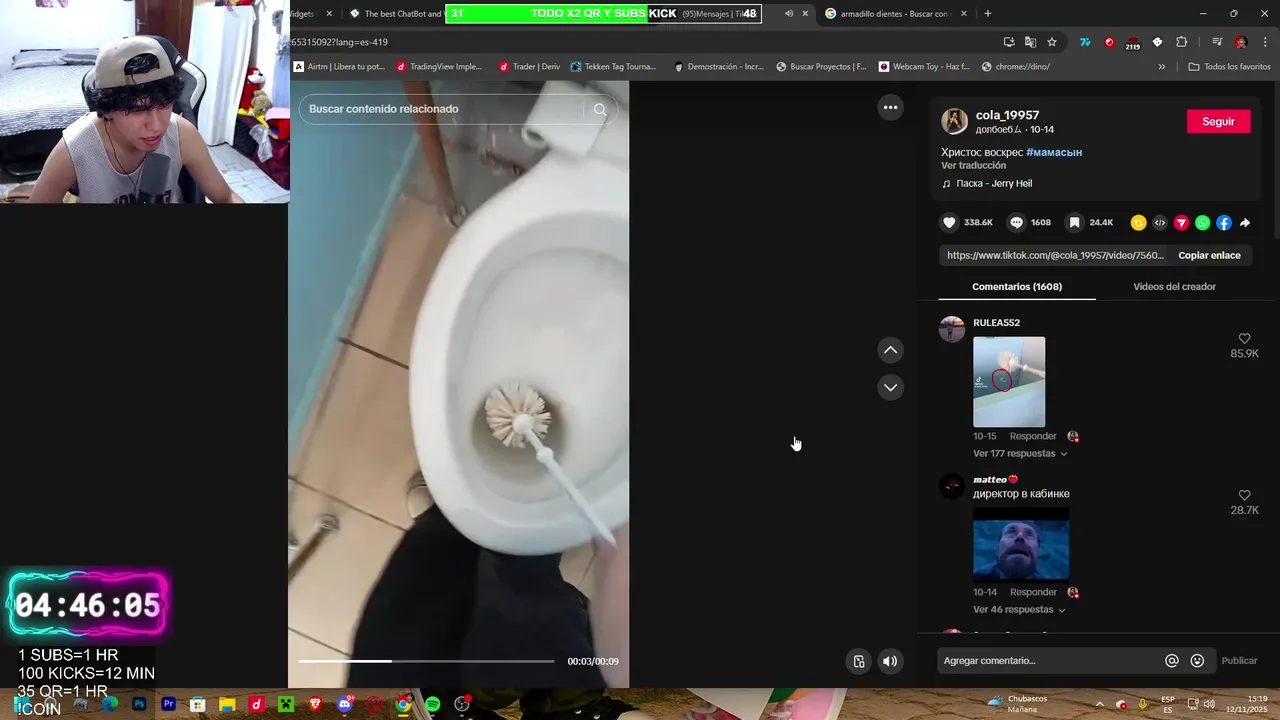
Task: Open the #мамасын hashtag link
Action: 1054,152
